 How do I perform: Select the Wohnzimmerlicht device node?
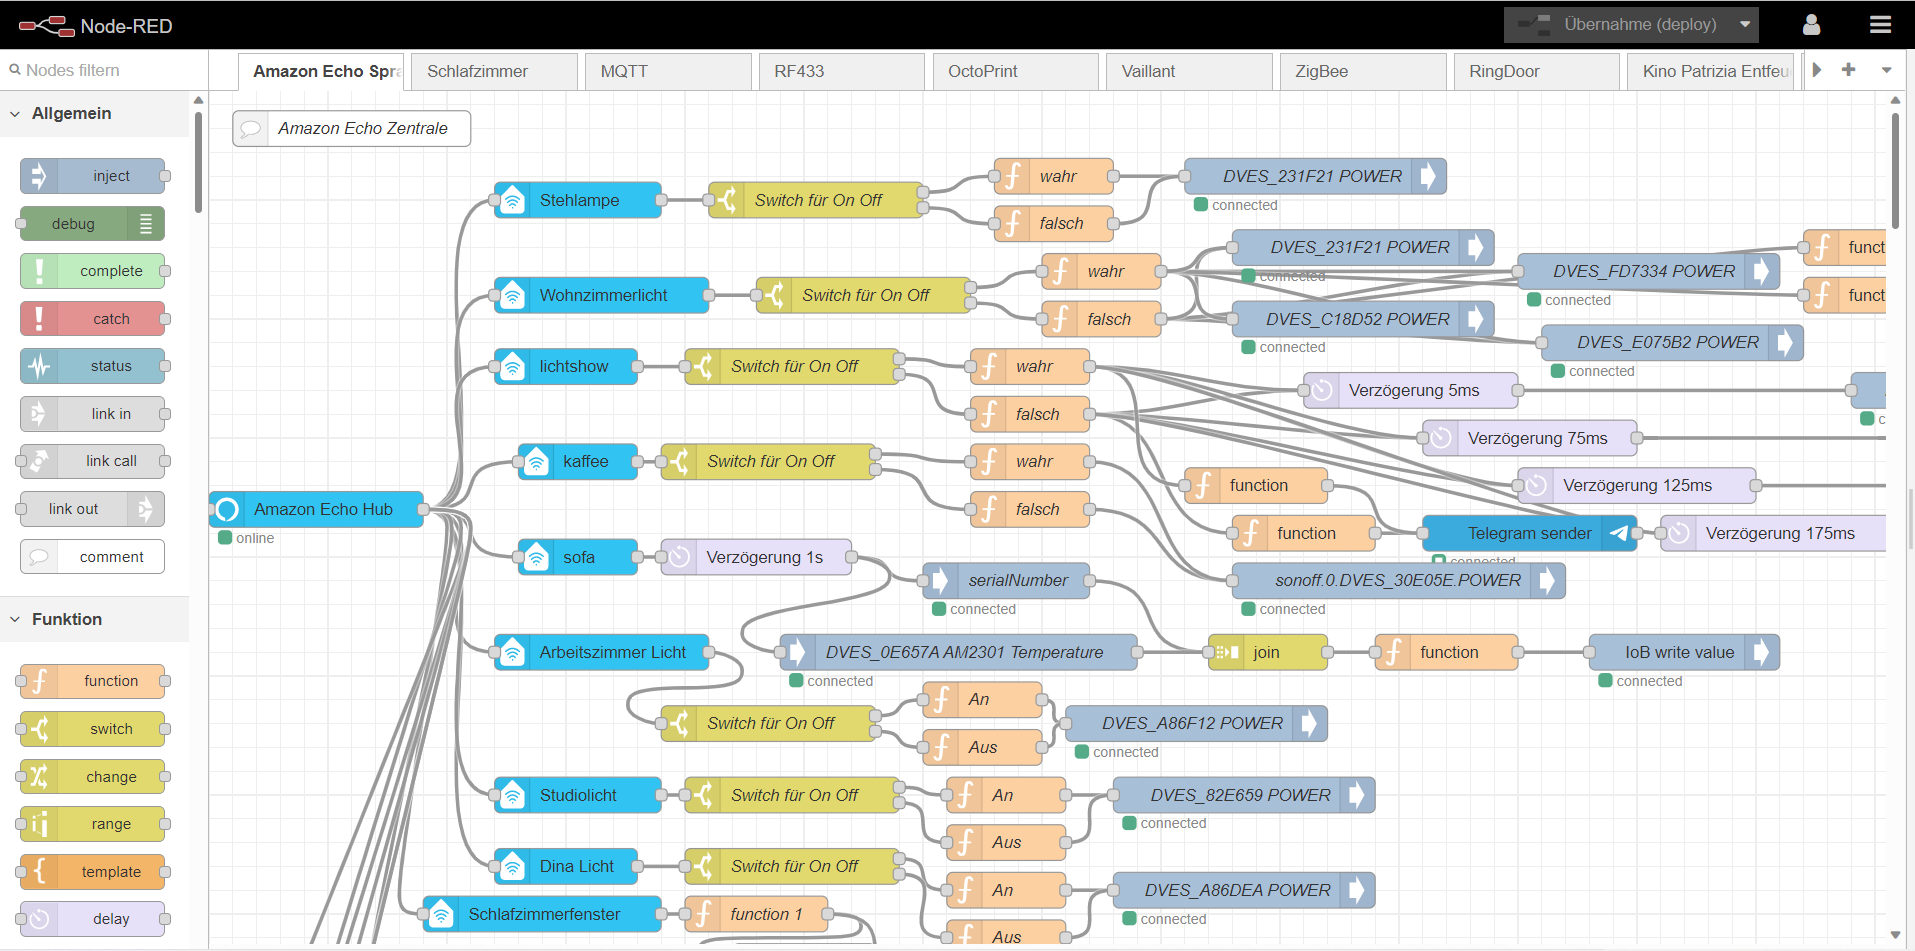[602, 295]
